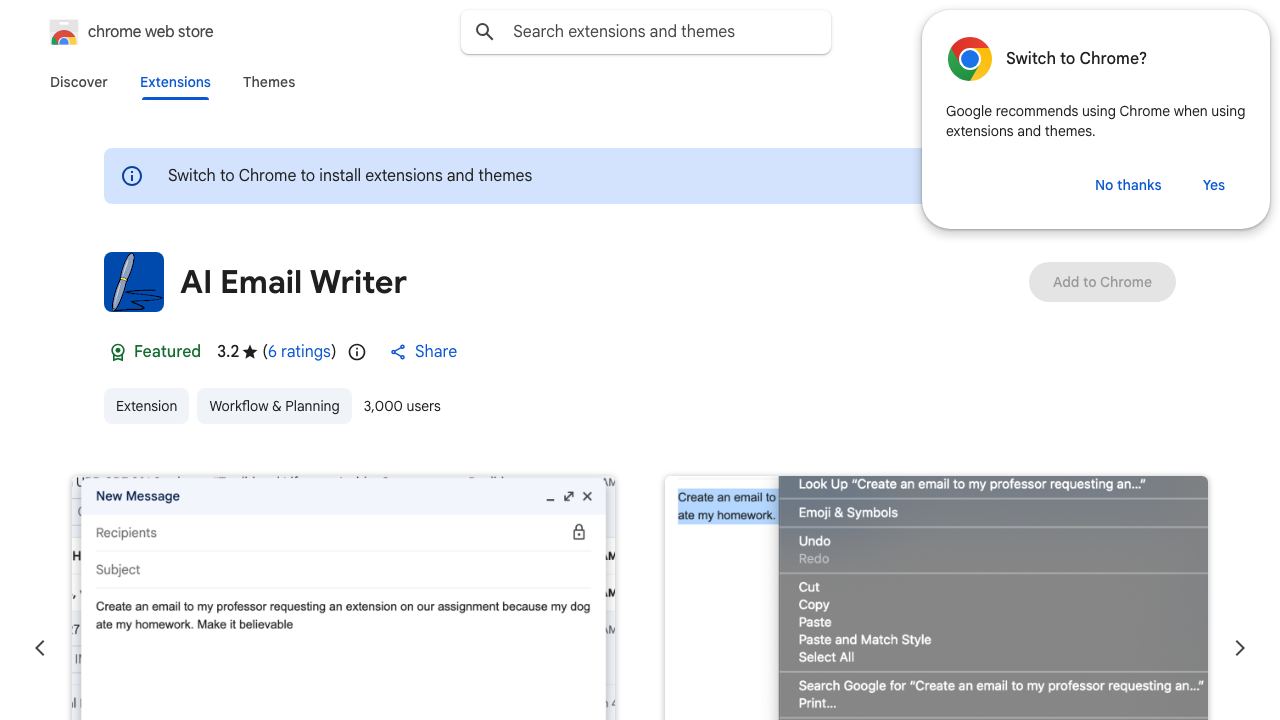Click '3,000 users' text
This screenshot has height=720, width=1280.
click(402, 406)
